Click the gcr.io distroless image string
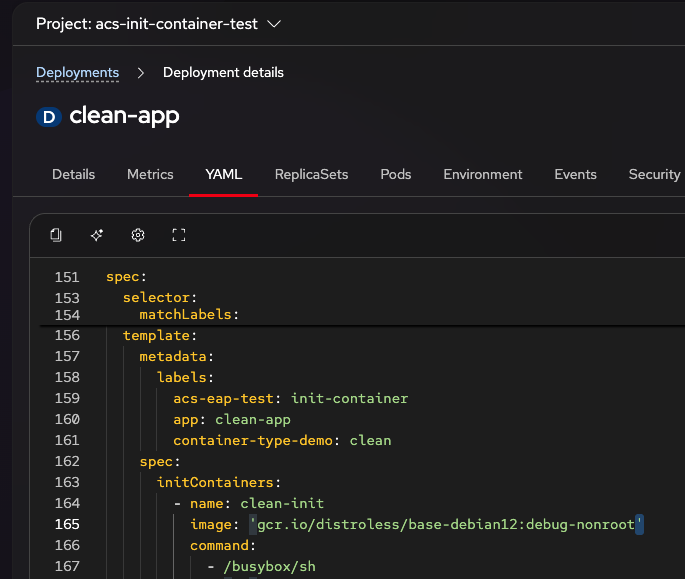The image size is (685, 579). point(446,524)
